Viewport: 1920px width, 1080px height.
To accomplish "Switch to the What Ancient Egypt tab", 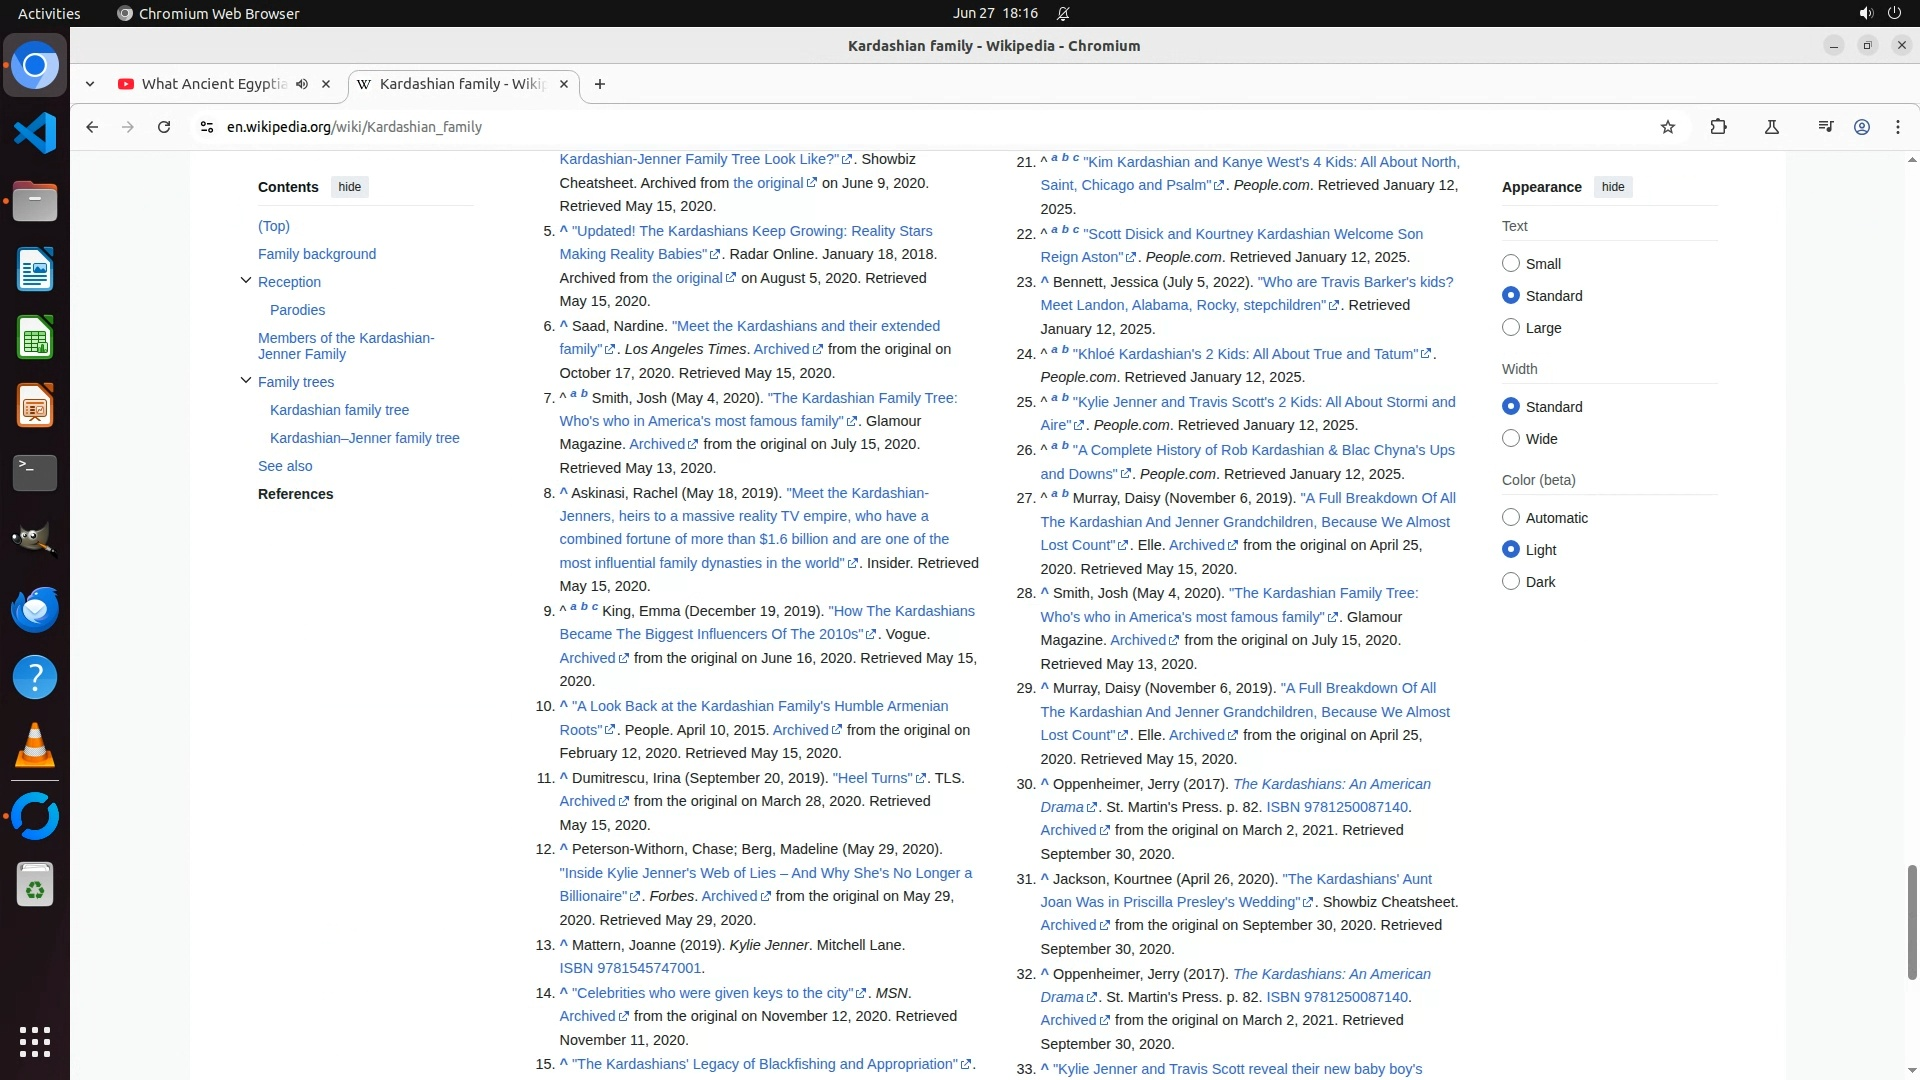I will (x=214, y=84).
